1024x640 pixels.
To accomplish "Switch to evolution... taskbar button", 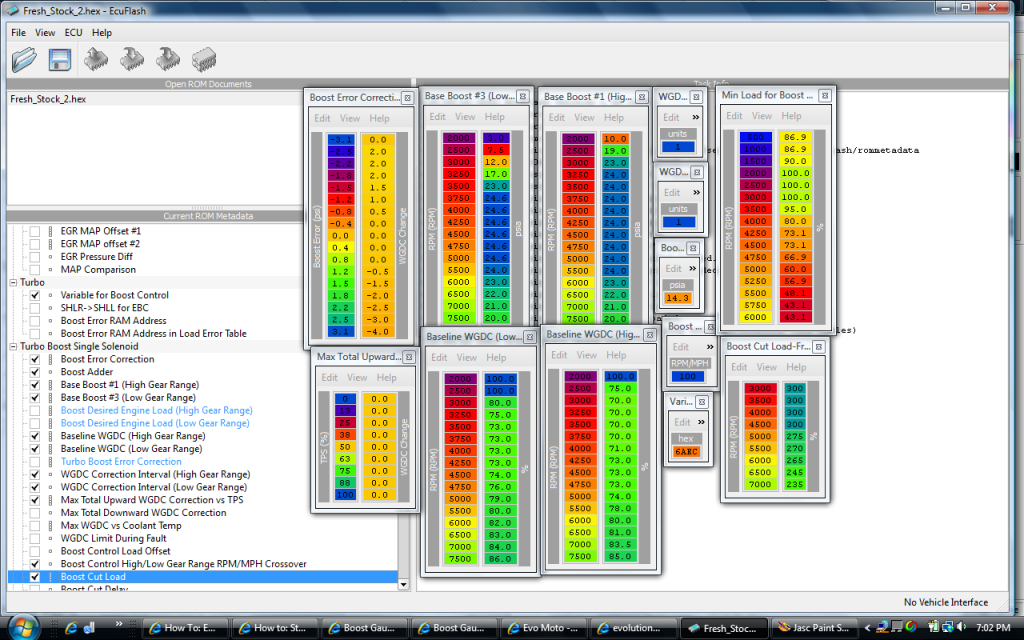I will click(x=632, y=628).
